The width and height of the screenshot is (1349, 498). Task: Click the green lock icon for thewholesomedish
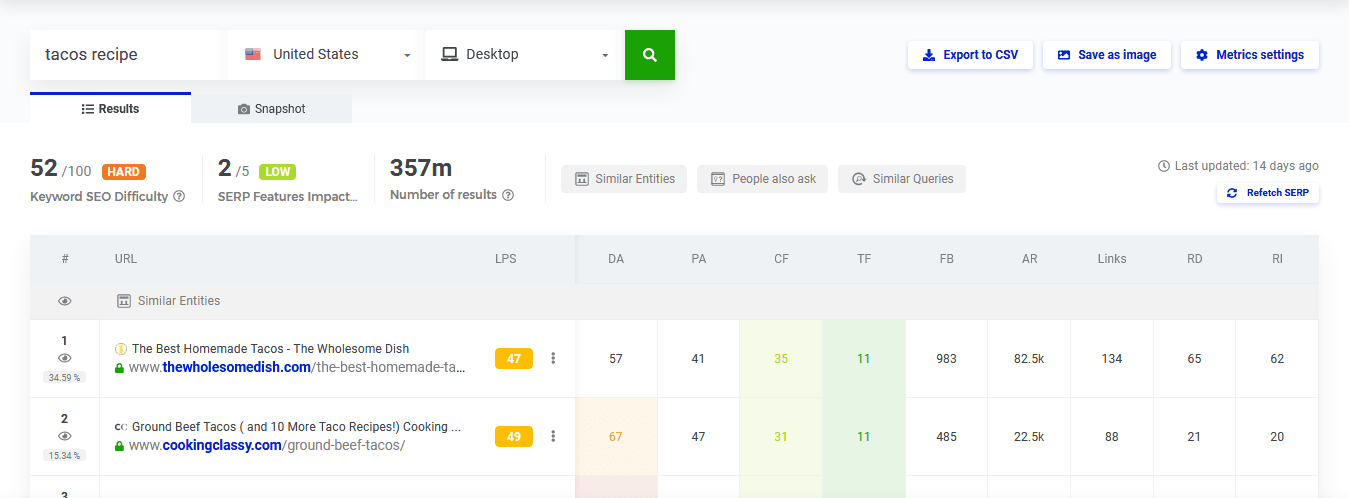click(120, 368)
